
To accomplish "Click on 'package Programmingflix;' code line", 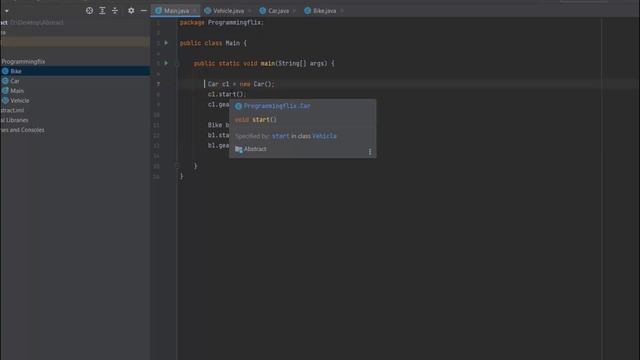I will (x=222, y=22).
